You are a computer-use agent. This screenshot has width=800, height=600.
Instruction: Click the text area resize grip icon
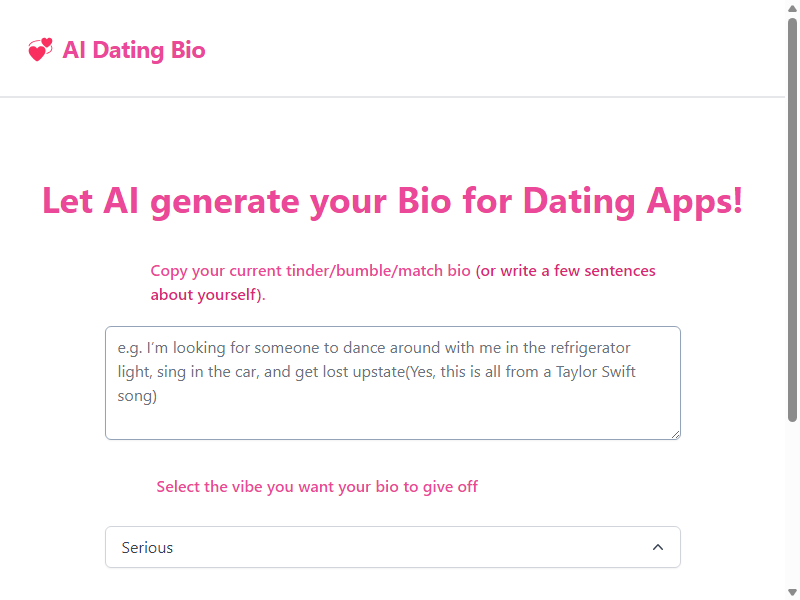click(676, 434)
